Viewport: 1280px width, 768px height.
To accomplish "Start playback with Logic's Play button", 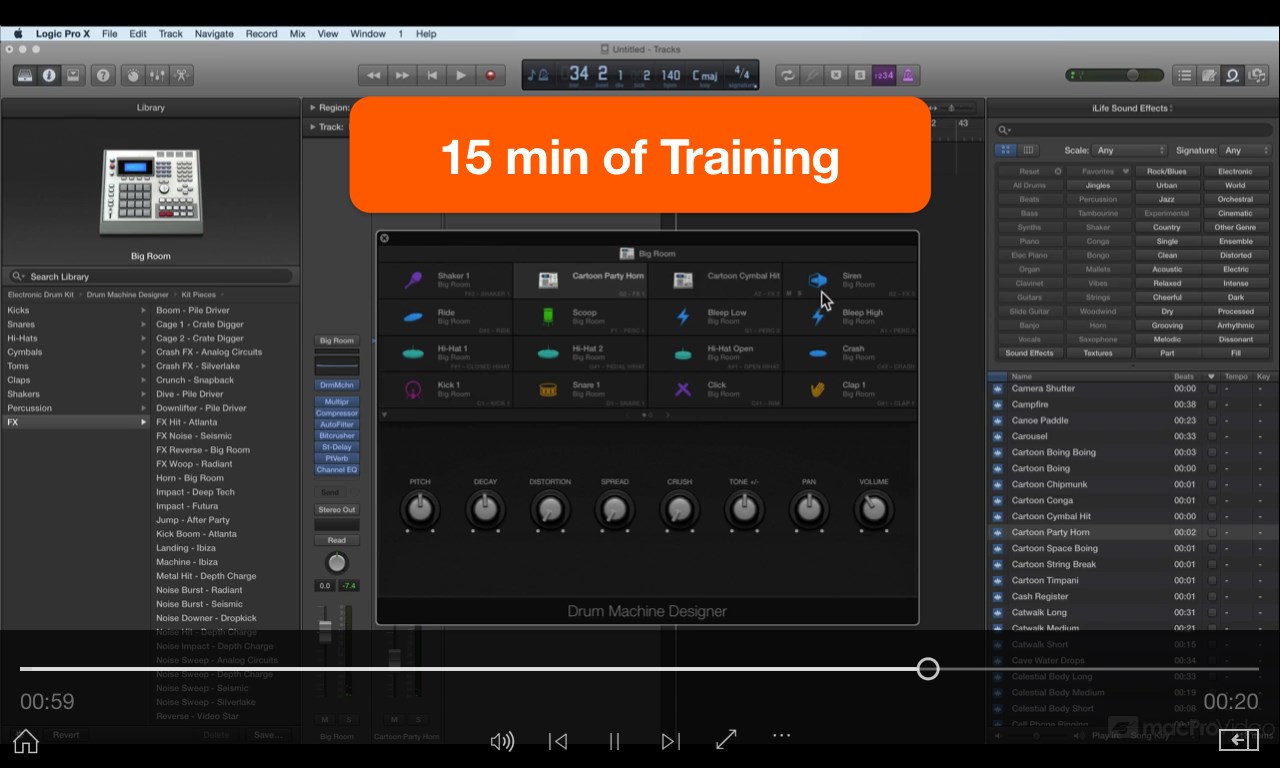I will (461, 75).
